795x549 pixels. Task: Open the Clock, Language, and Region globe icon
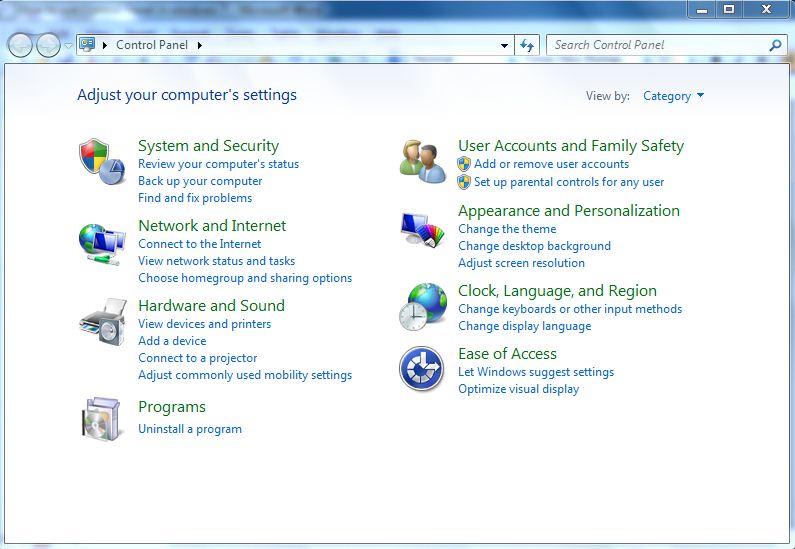coord(423,307)
